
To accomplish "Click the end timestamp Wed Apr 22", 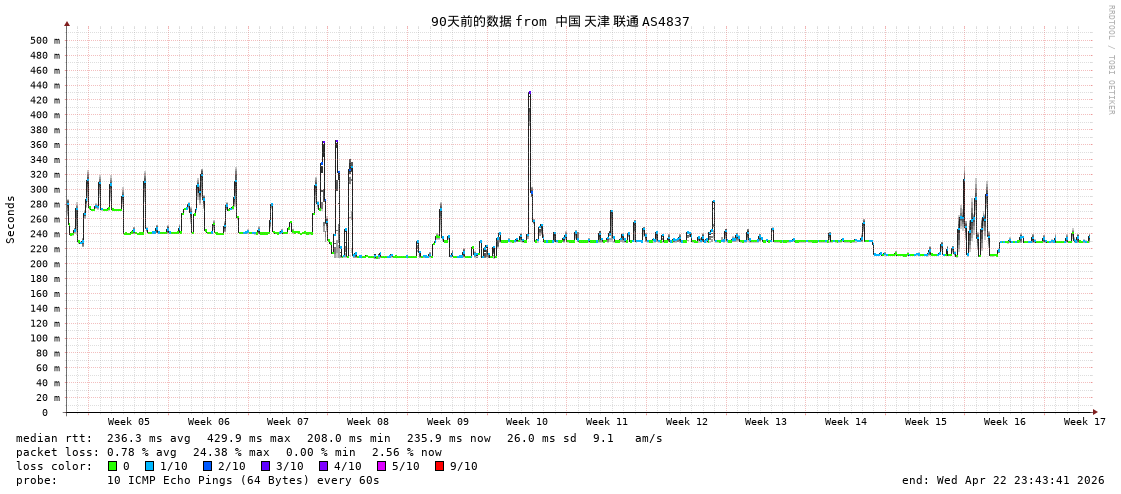I will pyautogui.click(x=1003, y=480).
